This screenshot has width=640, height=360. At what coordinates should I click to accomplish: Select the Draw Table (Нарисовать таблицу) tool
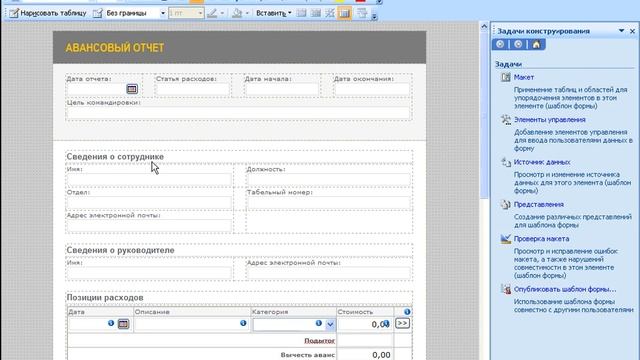point(48,13)
